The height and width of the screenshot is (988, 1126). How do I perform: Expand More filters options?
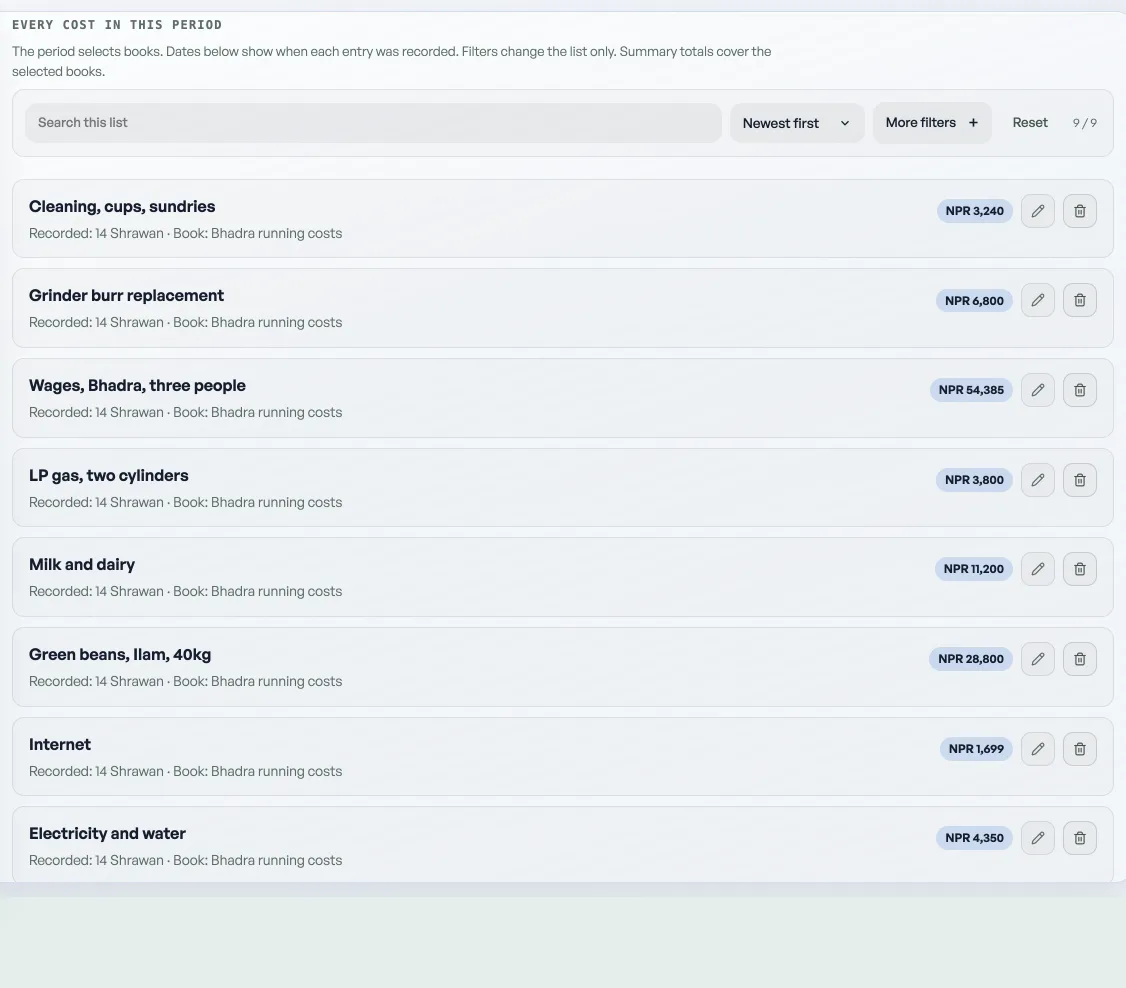click(x=932, y=123)
